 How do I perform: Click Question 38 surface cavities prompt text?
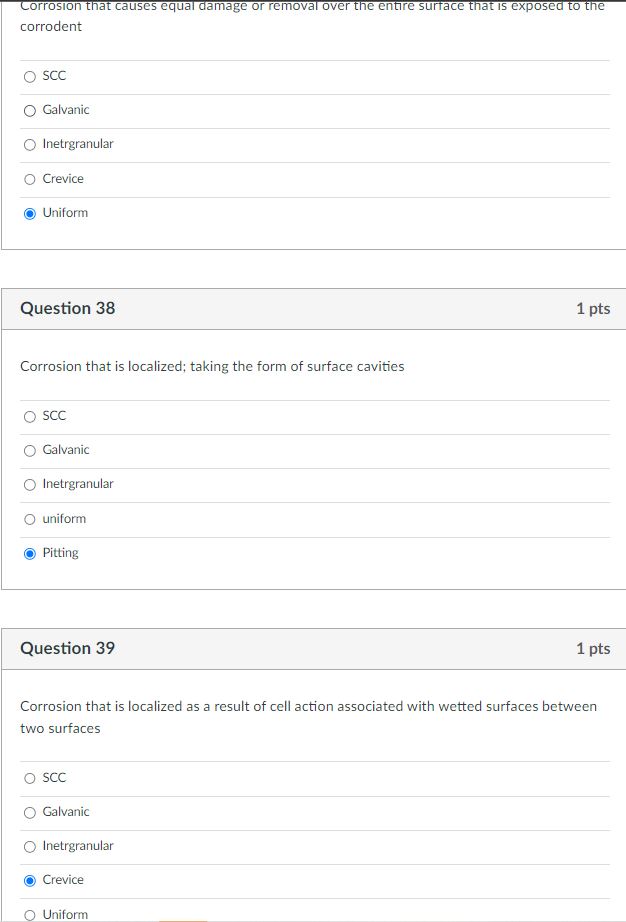(212, 366)
